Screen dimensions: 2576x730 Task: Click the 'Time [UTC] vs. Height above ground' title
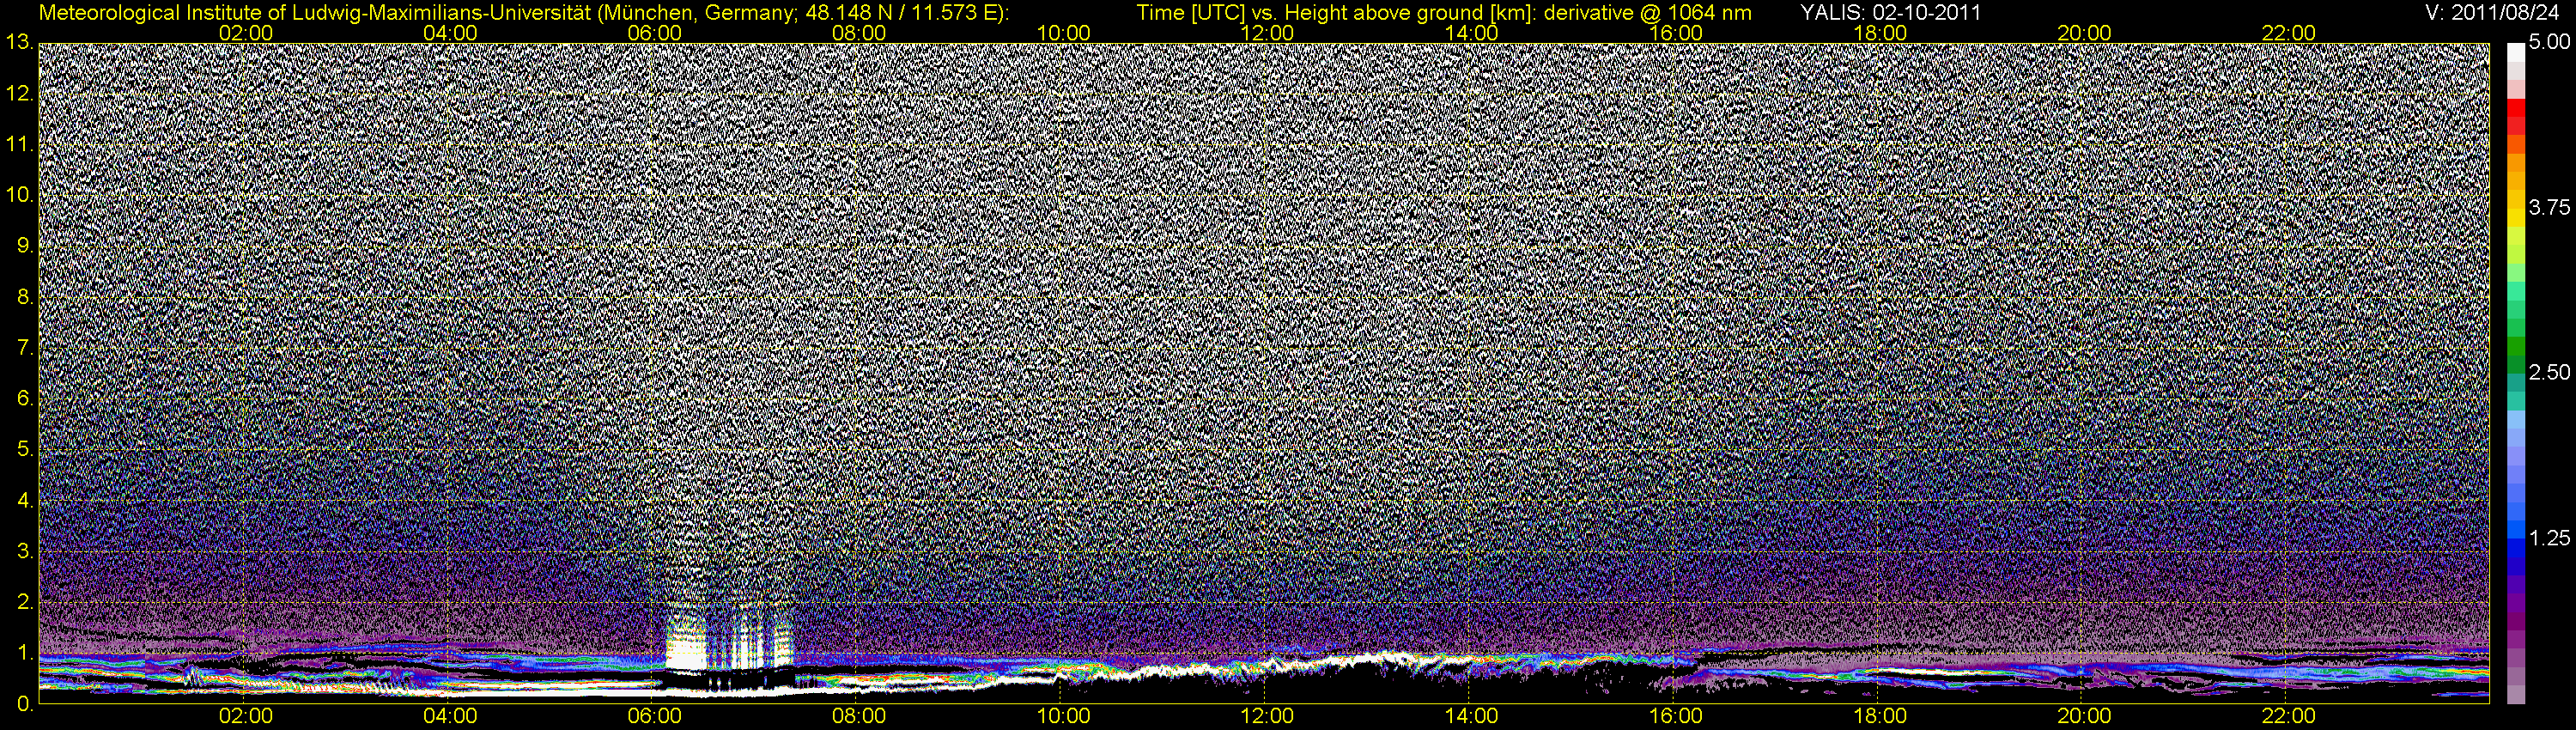click(x=1444, y=13)
